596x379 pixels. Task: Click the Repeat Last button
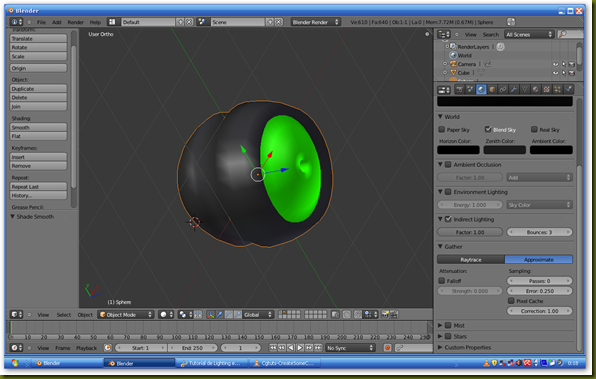coord(38,187)
